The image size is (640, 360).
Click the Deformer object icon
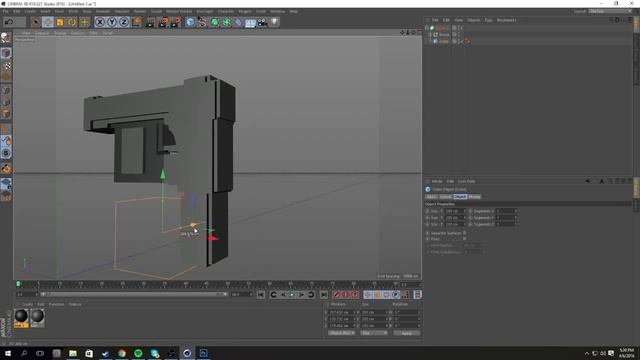[x=238, y=22]
